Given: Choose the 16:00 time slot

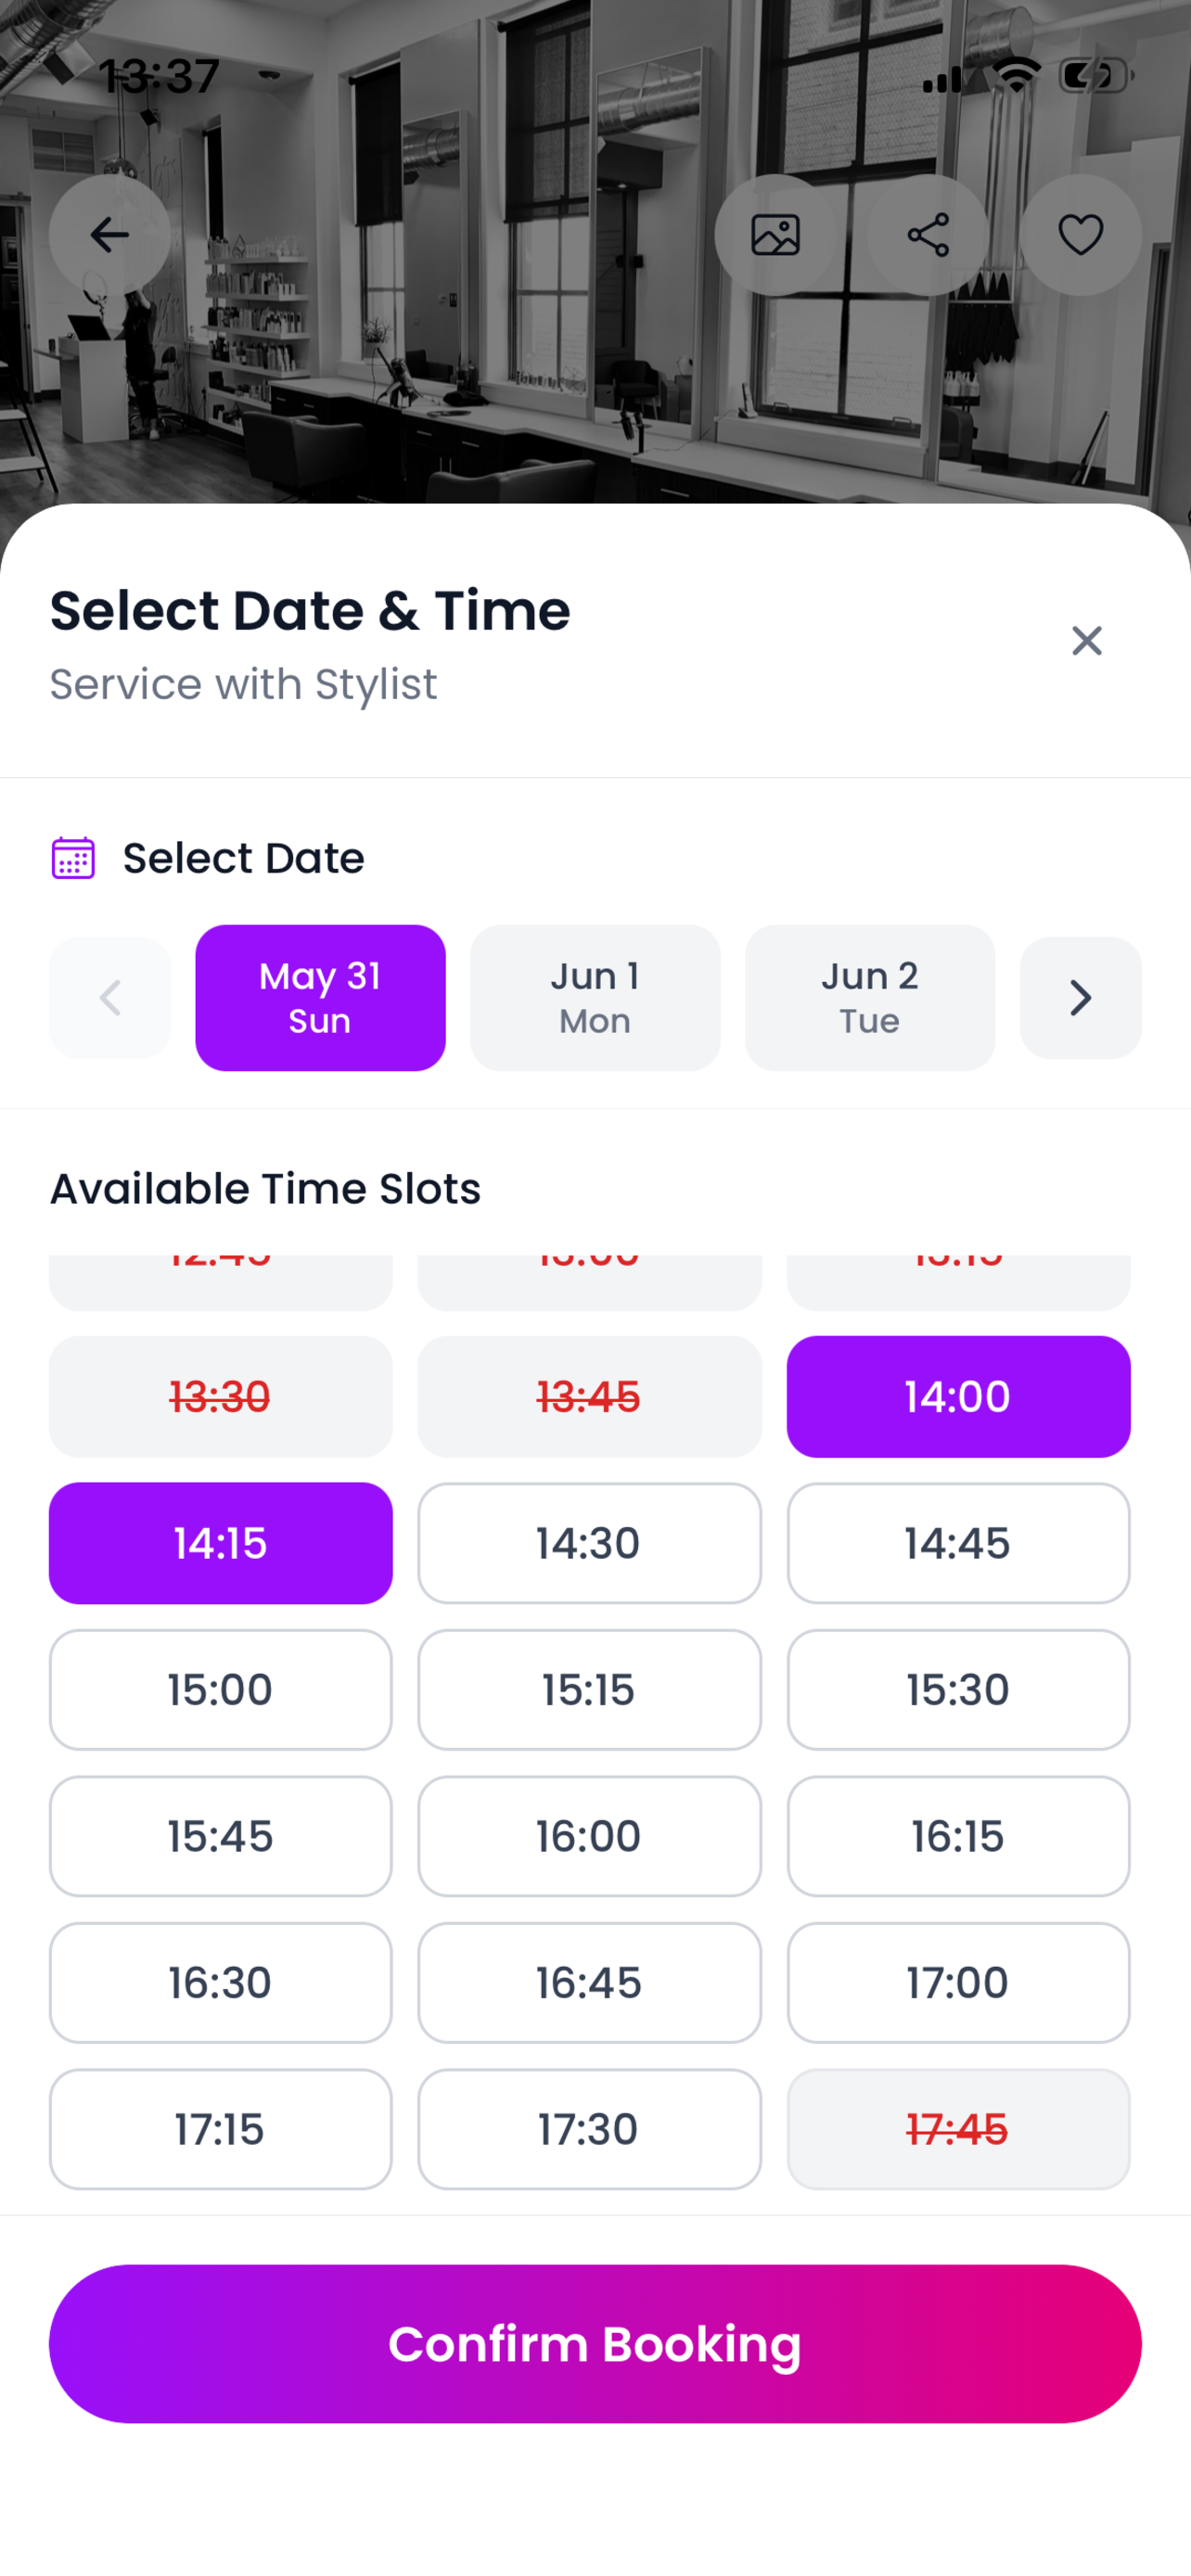Looking at the screenshot, I should coord(589,1836).
